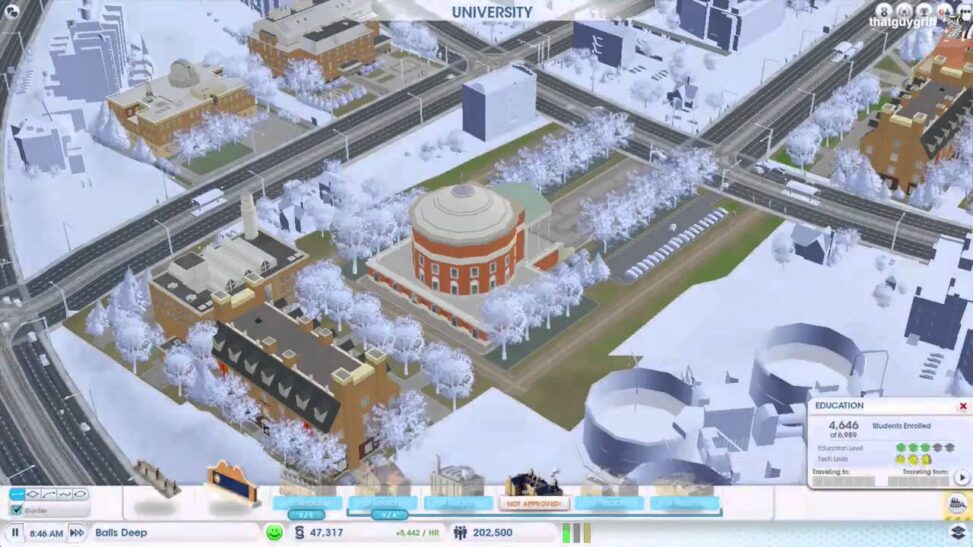Click the first small counter badge under modules
Viewport: 973px width, 547px height.
click(x=307, y=515)
